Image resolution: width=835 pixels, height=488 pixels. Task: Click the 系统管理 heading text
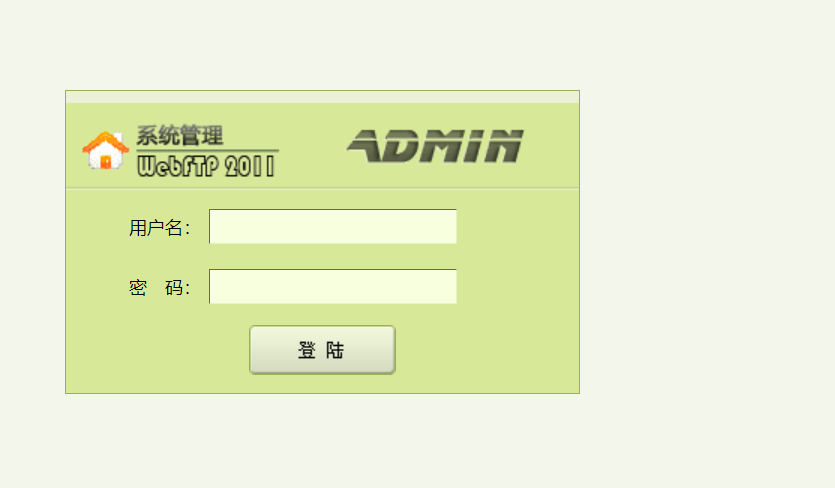(179, 135)
